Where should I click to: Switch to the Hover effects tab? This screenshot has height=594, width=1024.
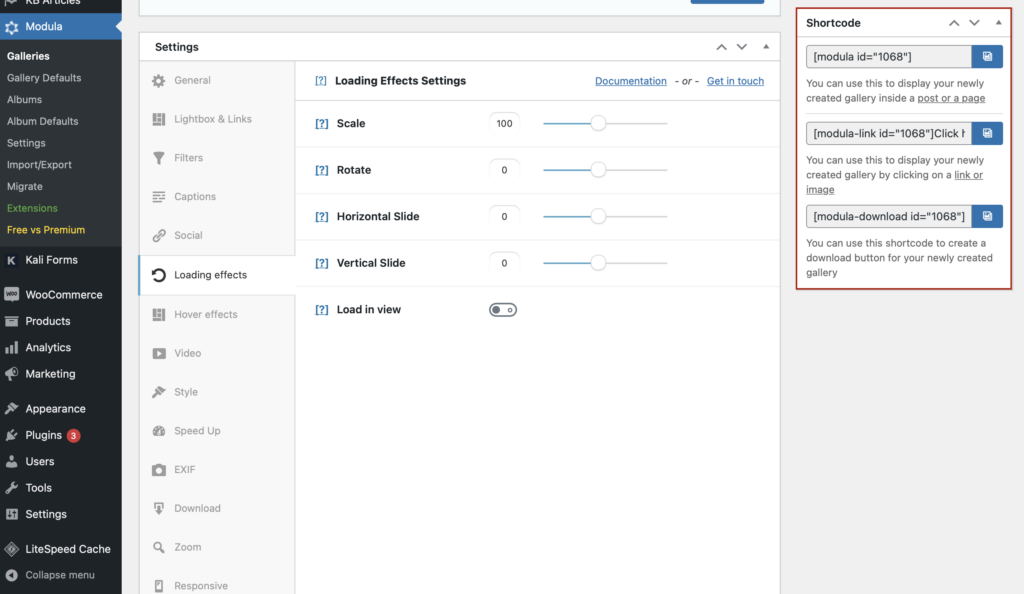[x=205, y=314]
